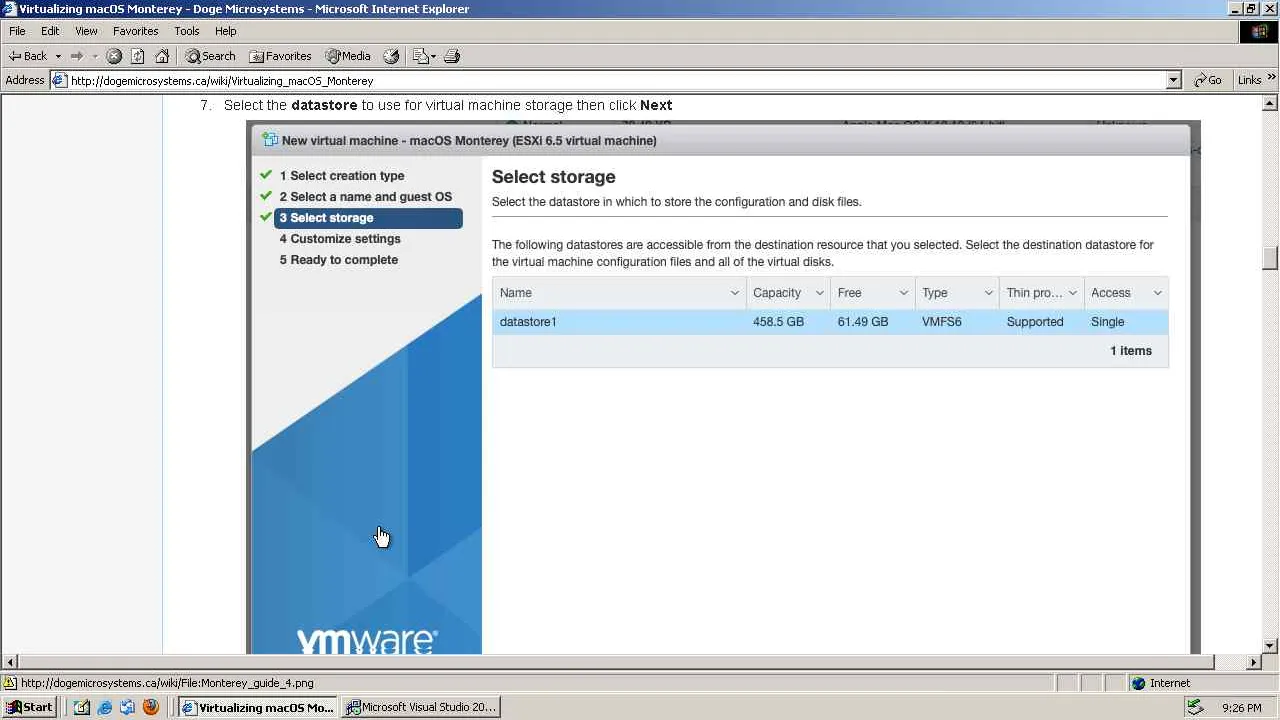Select wizard step '4 Customize settings'
Image resolution: width=1280 pixels, height=720 pixels.
[x=340, y=239]
